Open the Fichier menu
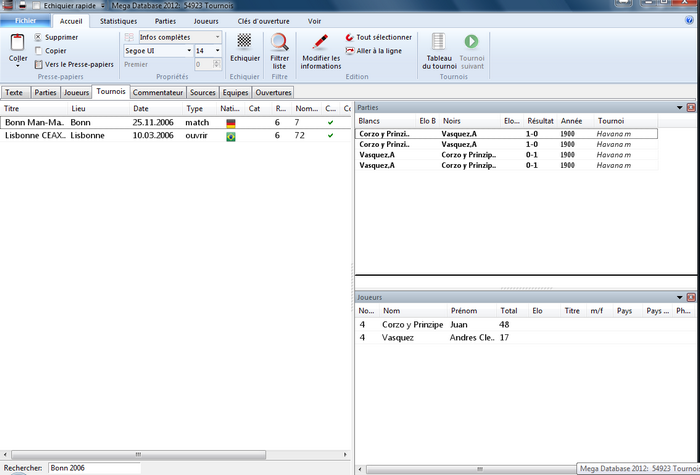 tap(25, 21)
